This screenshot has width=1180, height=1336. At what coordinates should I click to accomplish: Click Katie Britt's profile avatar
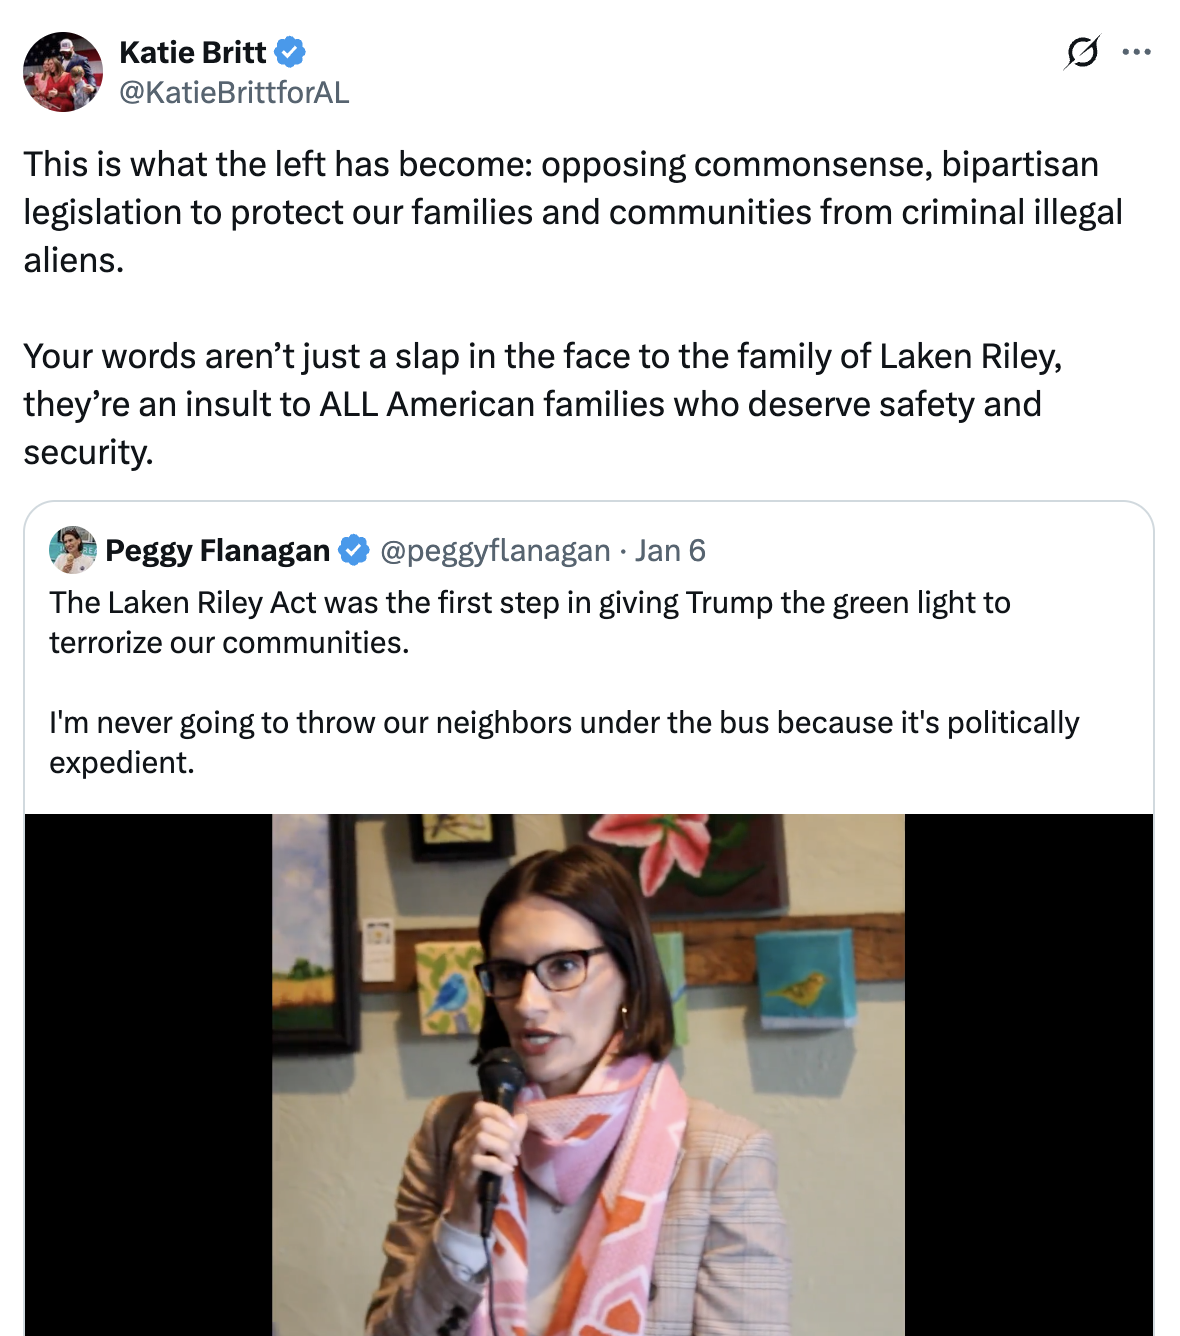[x=63, y=72]
